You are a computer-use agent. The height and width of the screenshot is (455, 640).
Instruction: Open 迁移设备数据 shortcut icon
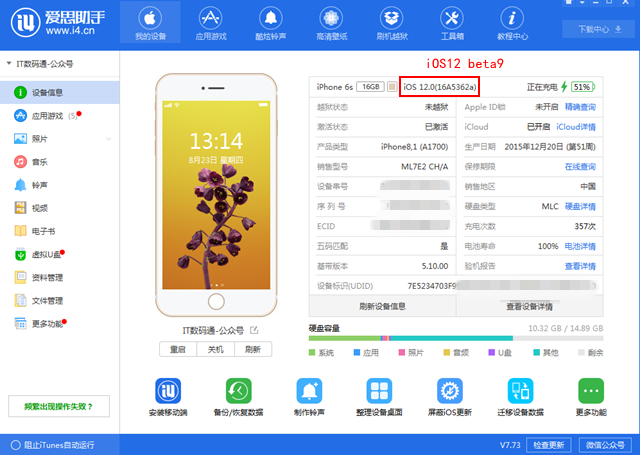520,391
